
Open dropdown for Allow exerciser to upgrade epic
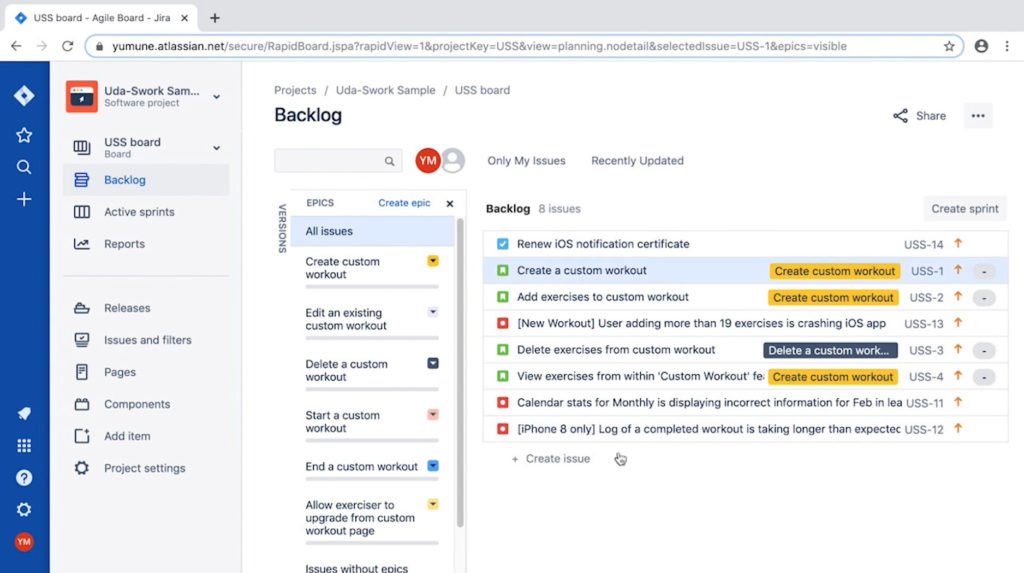(433, 504)
